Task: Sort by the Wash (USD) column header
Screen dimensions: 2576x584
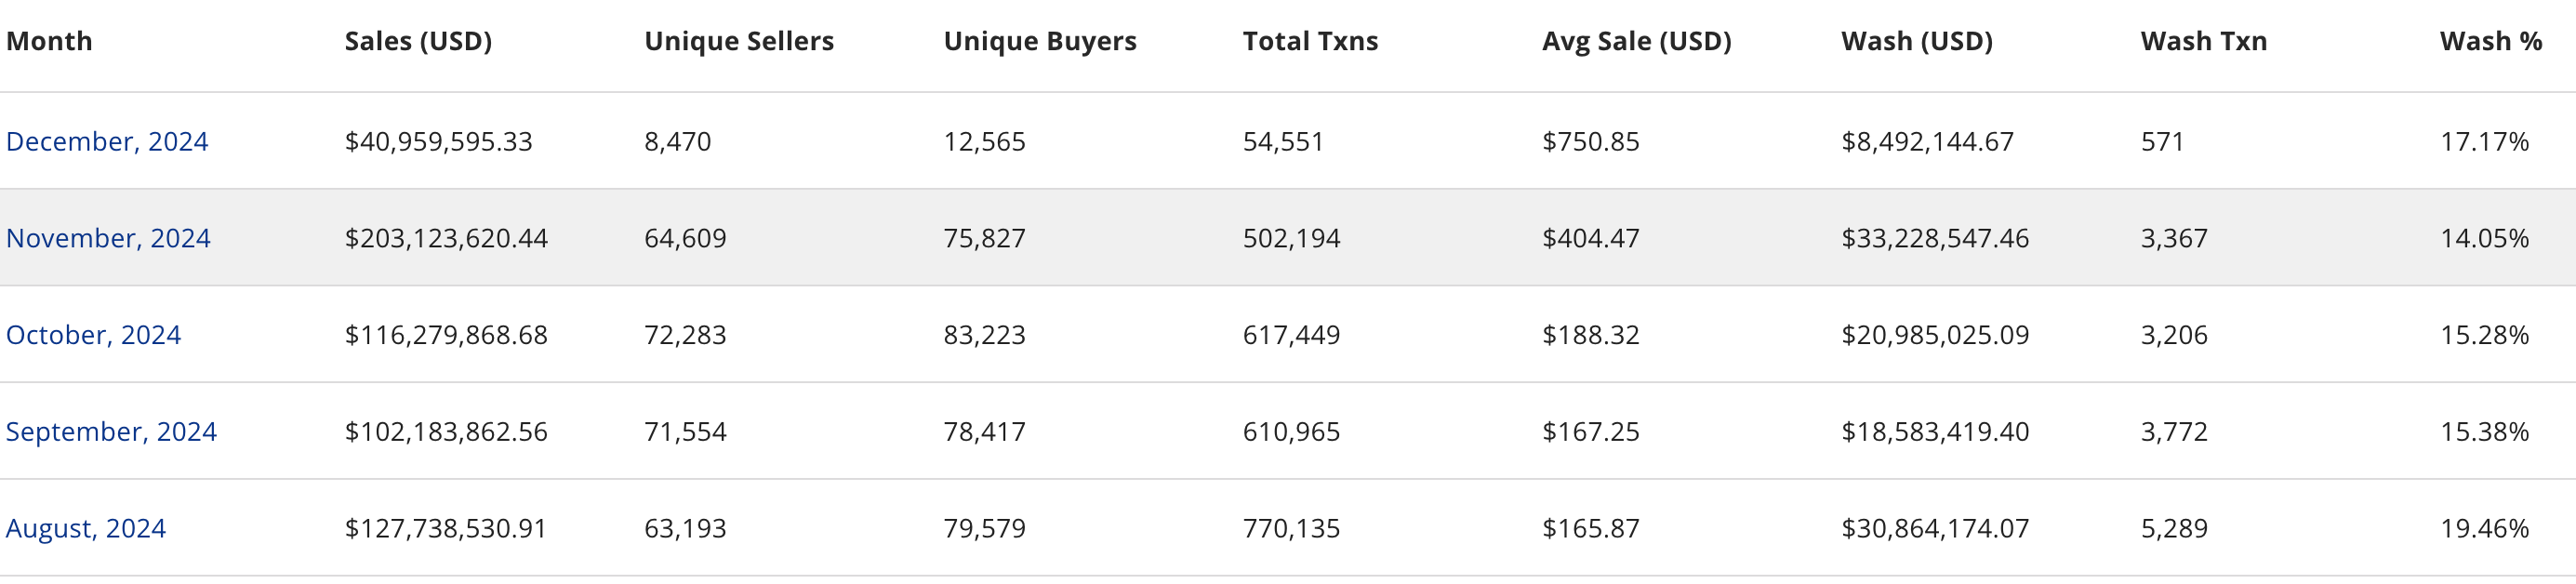Action: point(1916,42)
